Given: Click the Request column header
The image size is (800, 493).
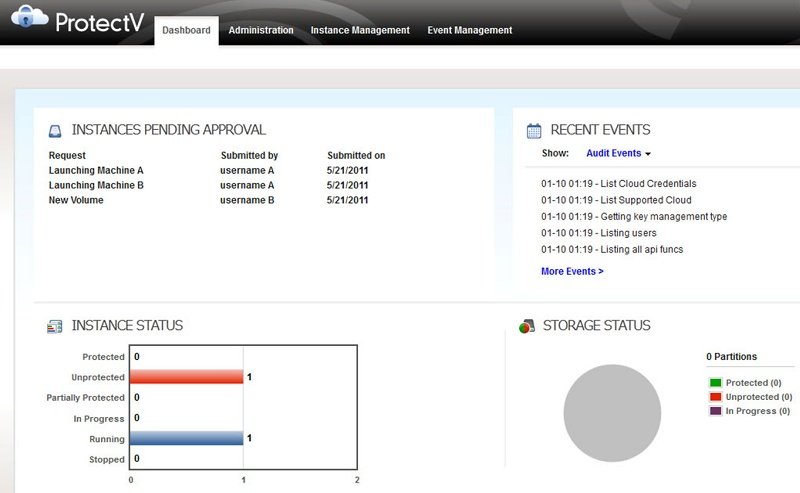Looking at the screenshot, I should (x=67, y=155).
